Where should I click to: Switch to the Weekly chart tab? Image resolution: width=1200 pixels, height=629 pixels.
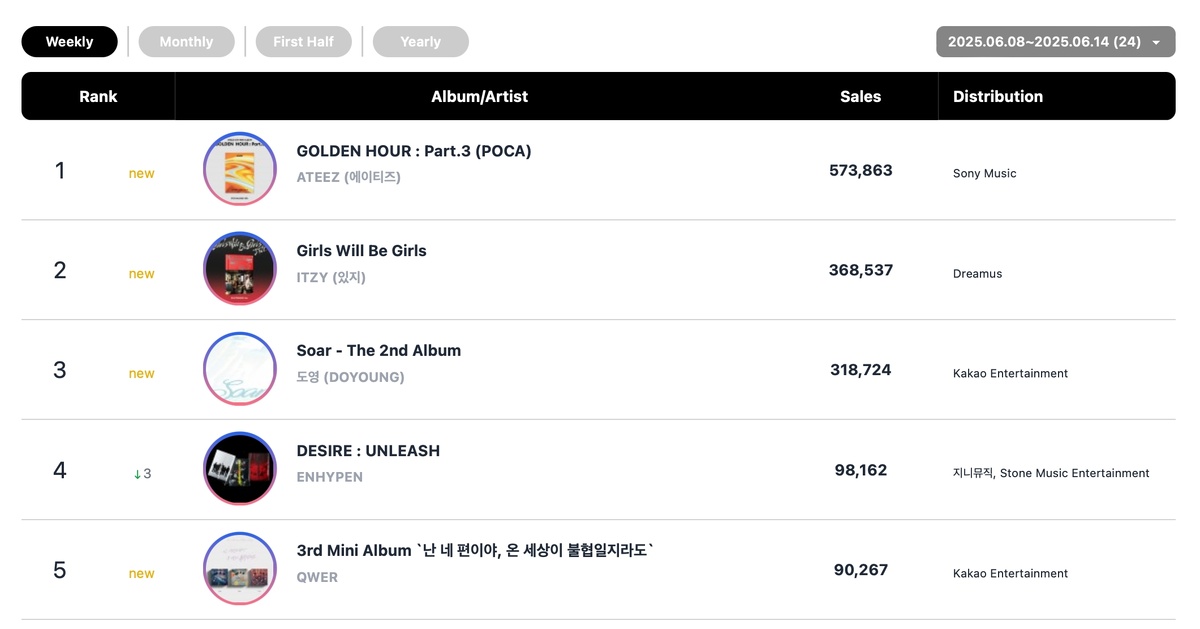click(69, 42)
